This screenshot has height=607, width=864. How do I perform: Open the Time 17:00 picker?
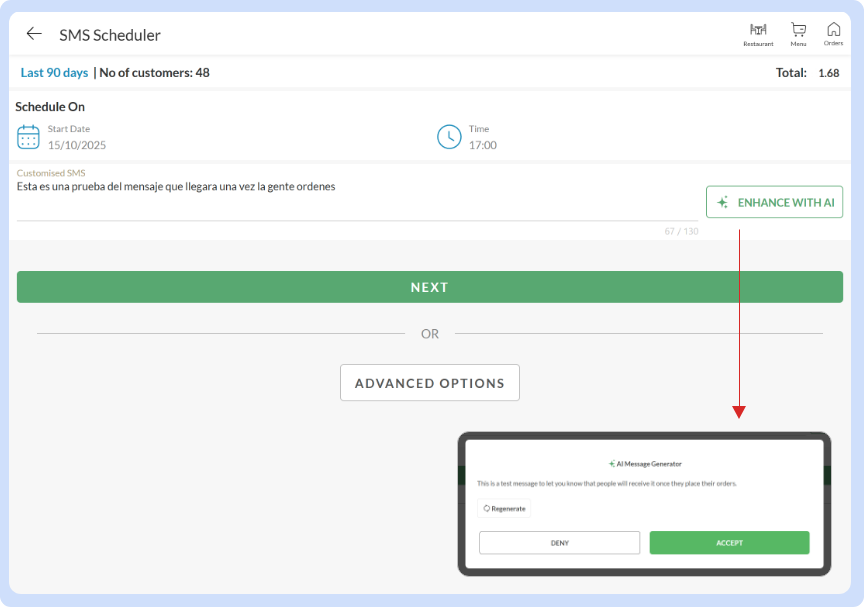pyautogui.click(x=483, y=145)
